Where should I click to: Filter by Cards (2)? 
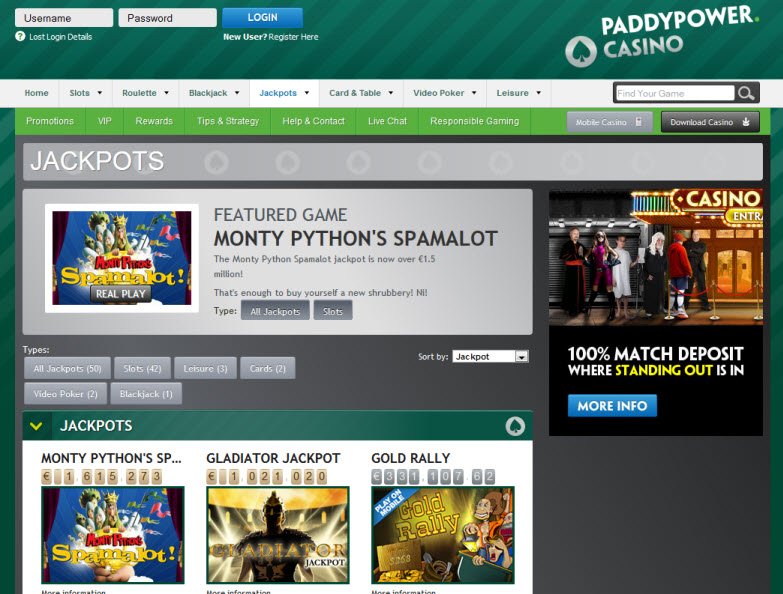tap(268, 368)
